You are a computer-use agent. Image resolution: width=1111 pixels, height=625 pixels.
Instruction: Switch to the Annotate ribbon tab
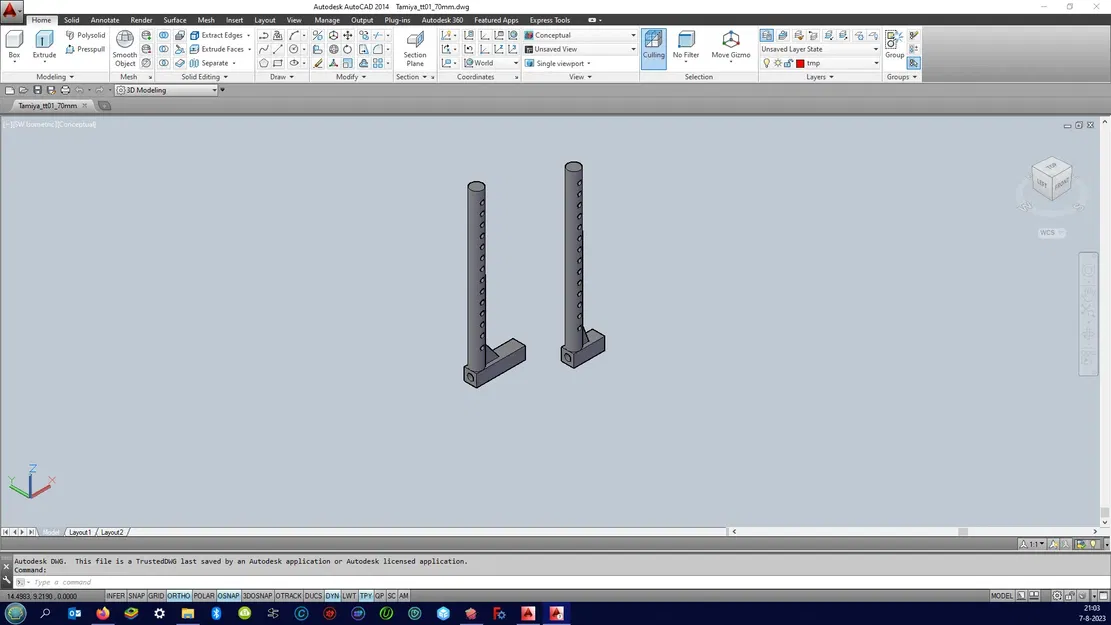click(x=105, y=20)
